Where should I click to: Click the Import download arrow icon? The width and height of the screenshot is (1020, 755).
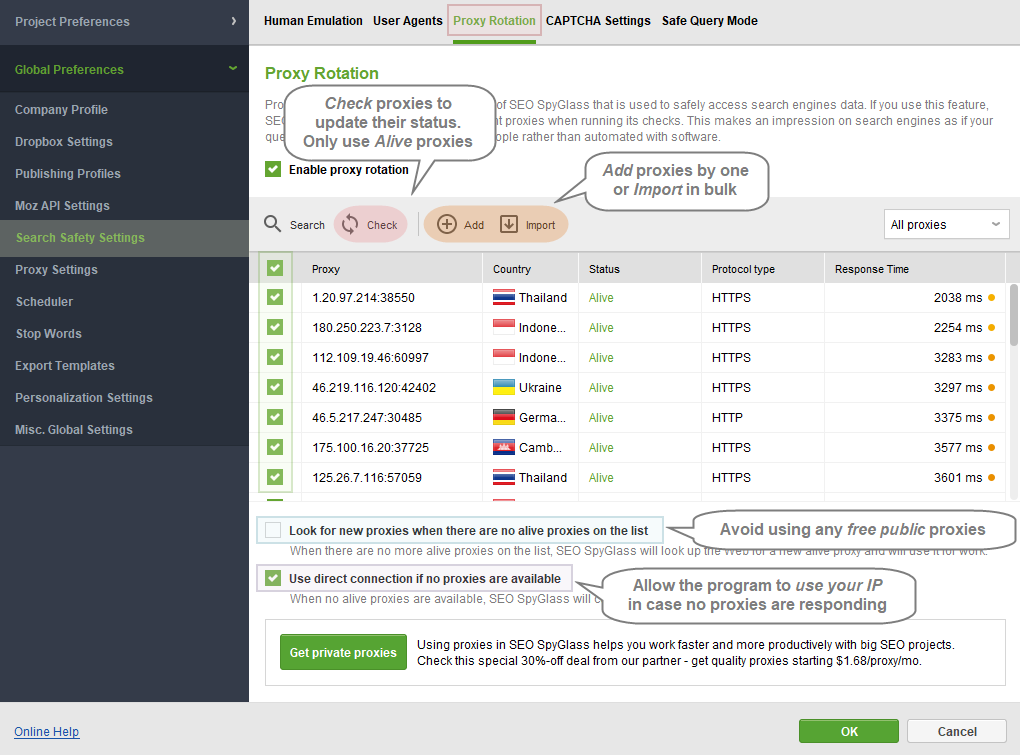click(509, 224)
